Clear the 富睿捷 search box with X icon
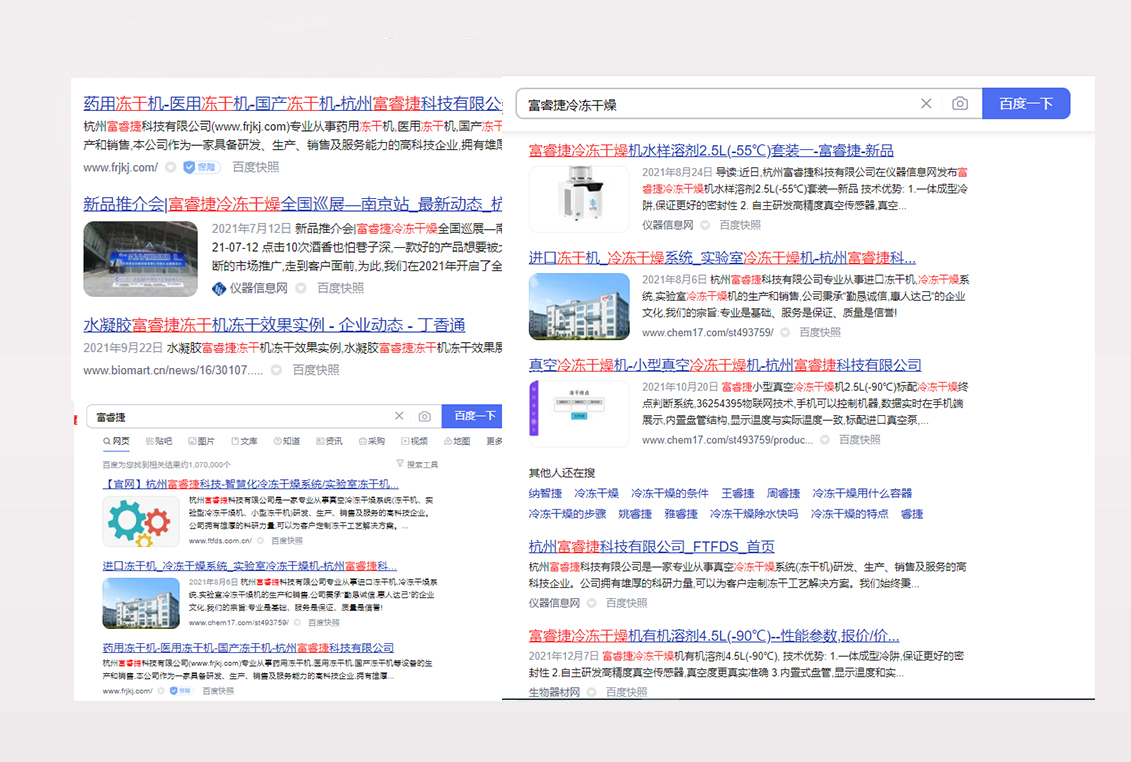This screenshot has height=762, width=1131. (x=399, y=416)
